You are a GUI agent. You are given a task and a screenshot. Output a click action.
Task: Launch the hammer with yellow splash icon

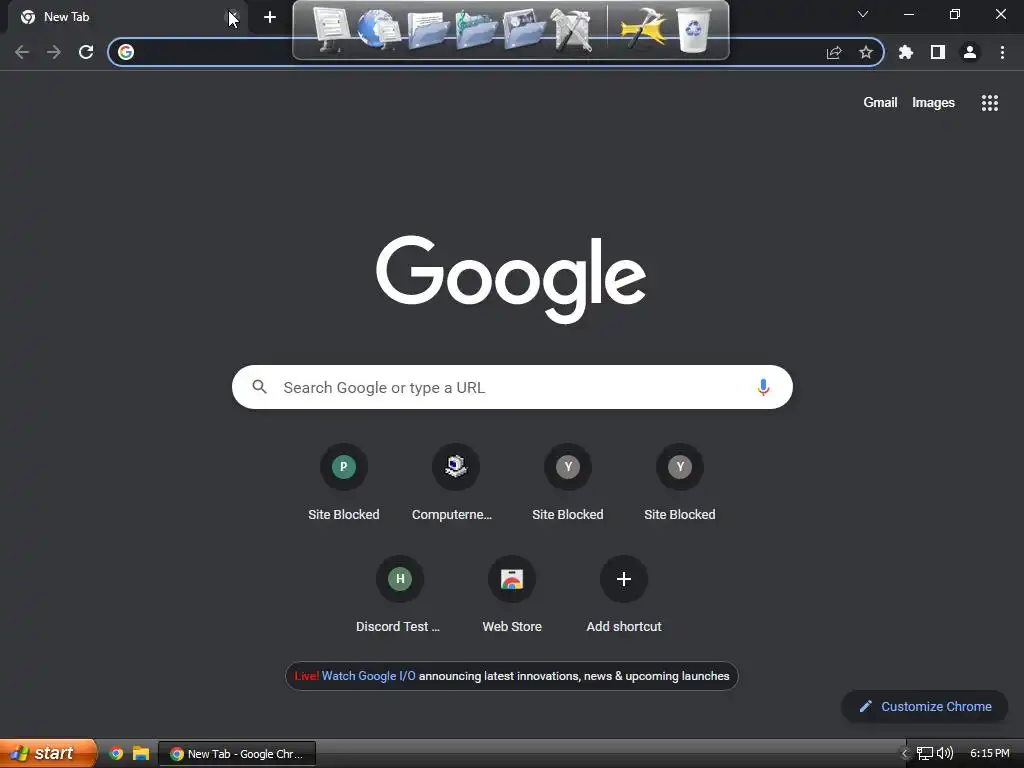[x=643, y=29]
